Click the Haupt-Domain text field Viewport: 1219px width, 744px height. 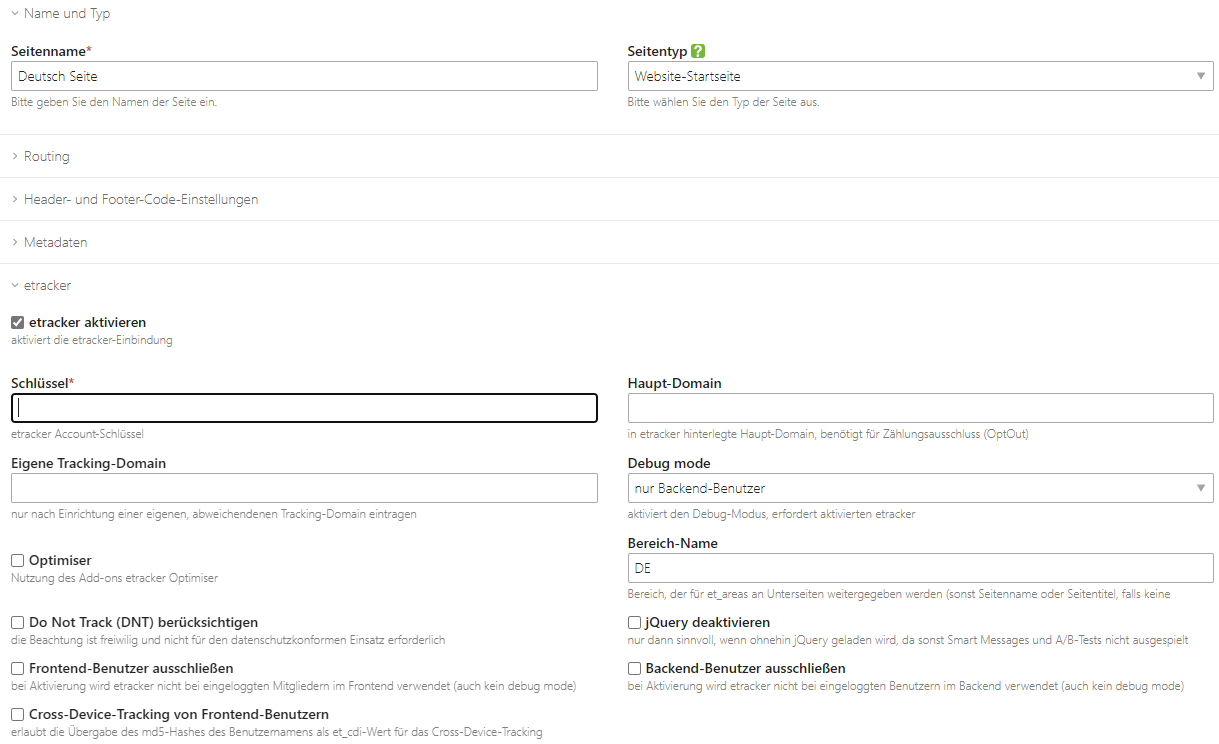(x=920, y=408)
